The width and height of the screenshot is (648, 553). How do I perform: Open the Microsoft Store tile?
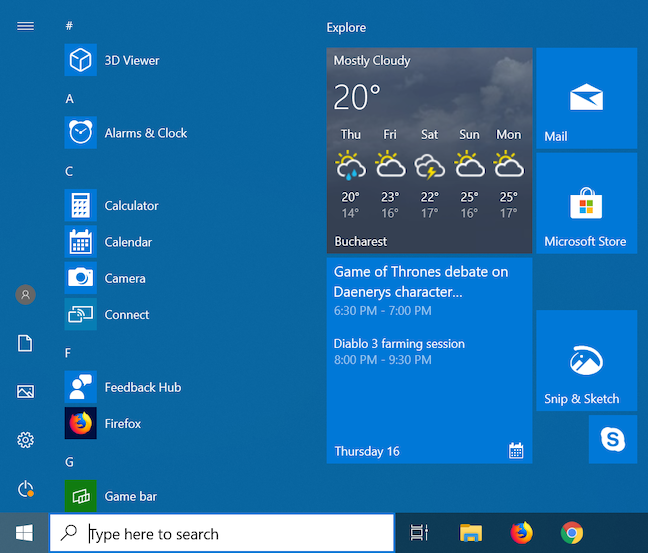586,203
